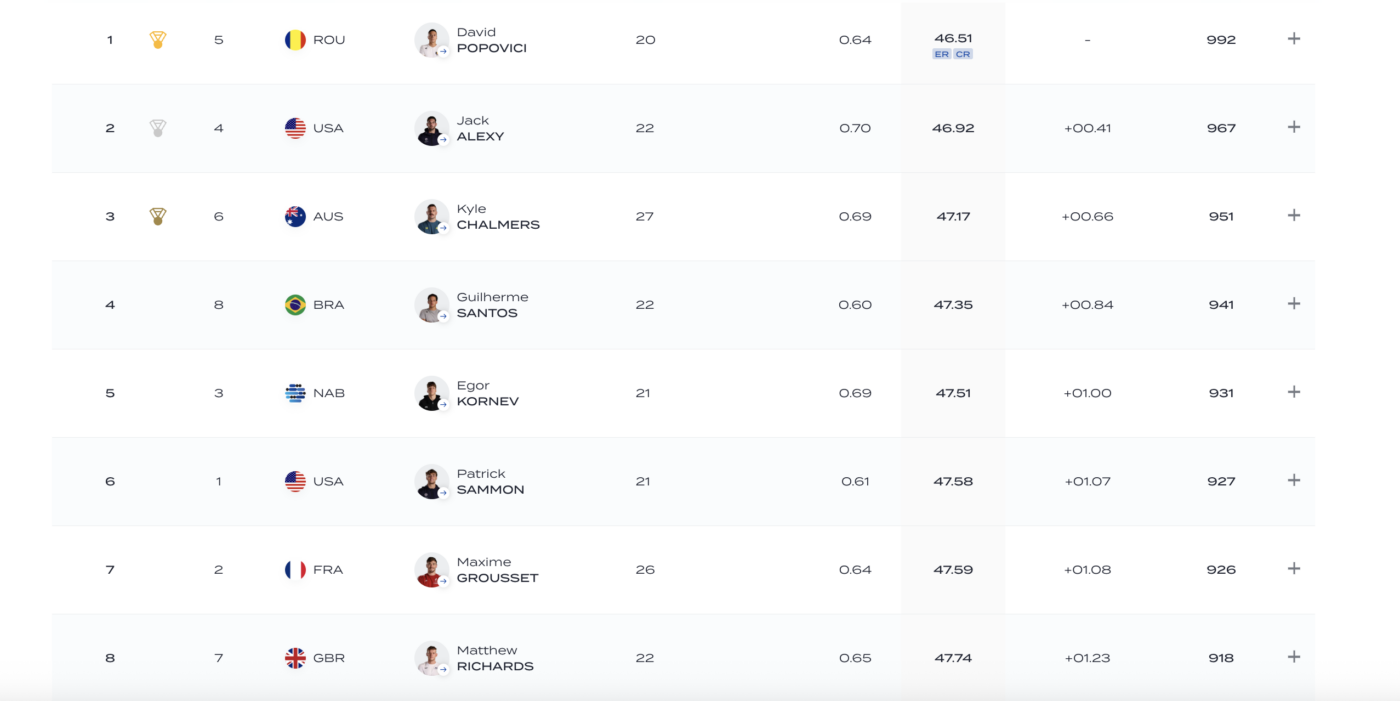Viewport: 1400px width, 701px height.
Task: Expand Matthew Richards' result row
Action: (1293, 657)
